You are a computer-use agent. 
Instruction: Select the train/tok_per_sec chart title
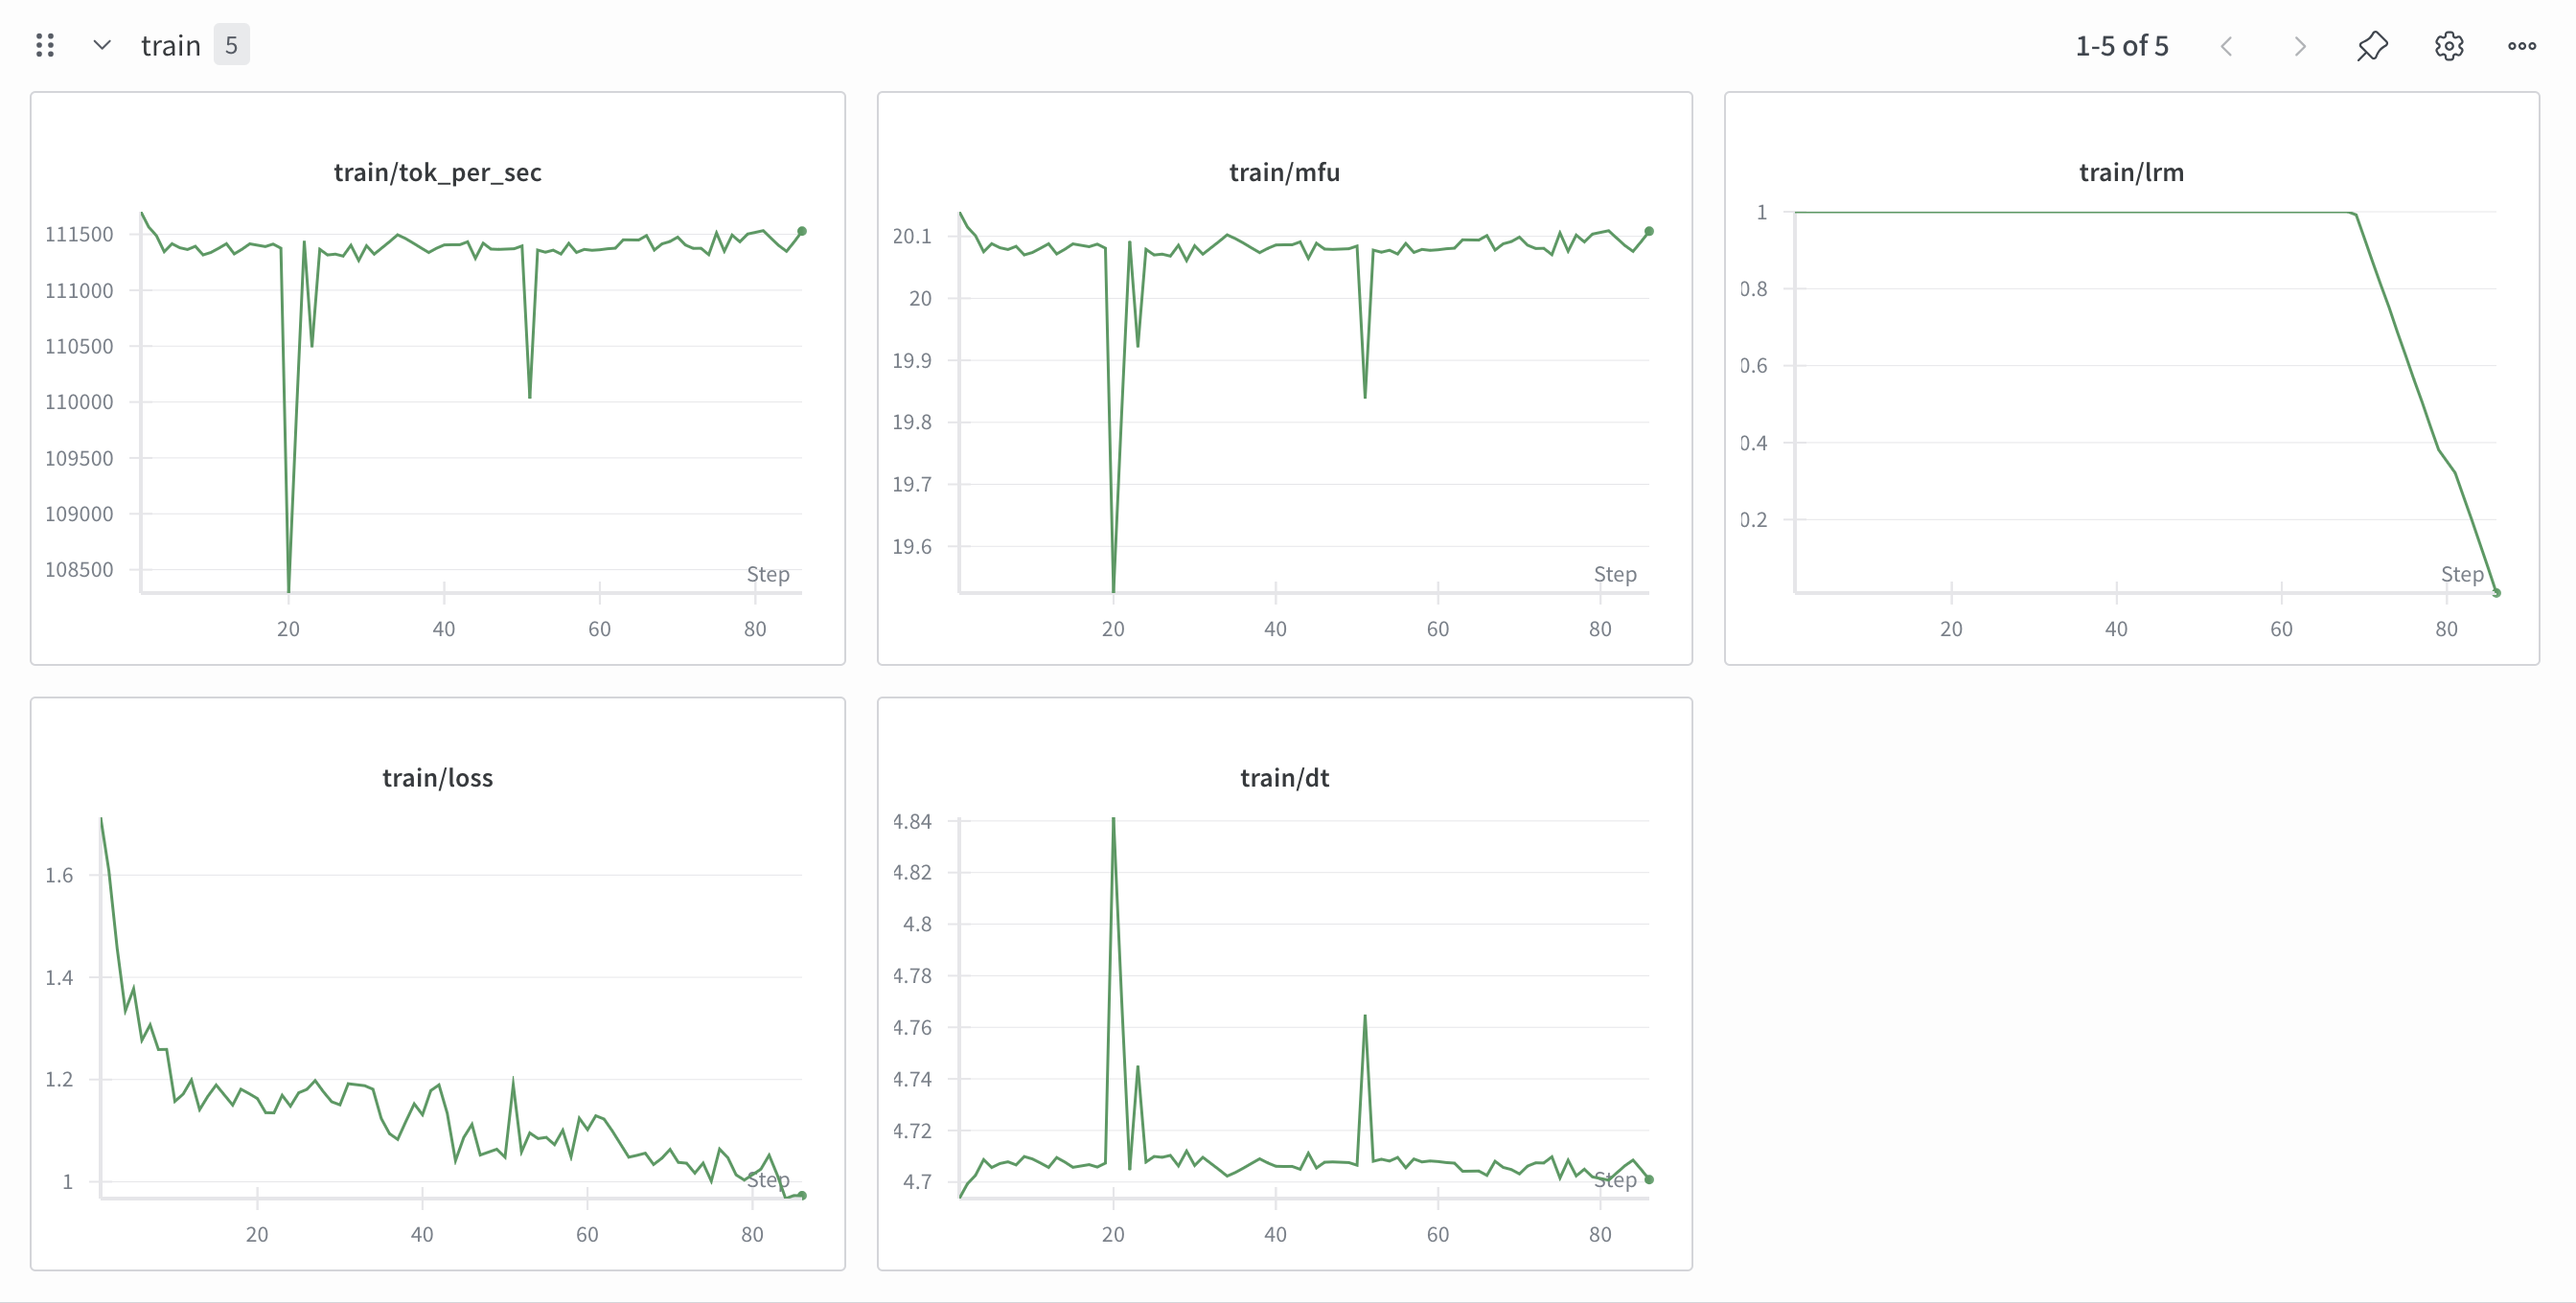tap(437, 172)
